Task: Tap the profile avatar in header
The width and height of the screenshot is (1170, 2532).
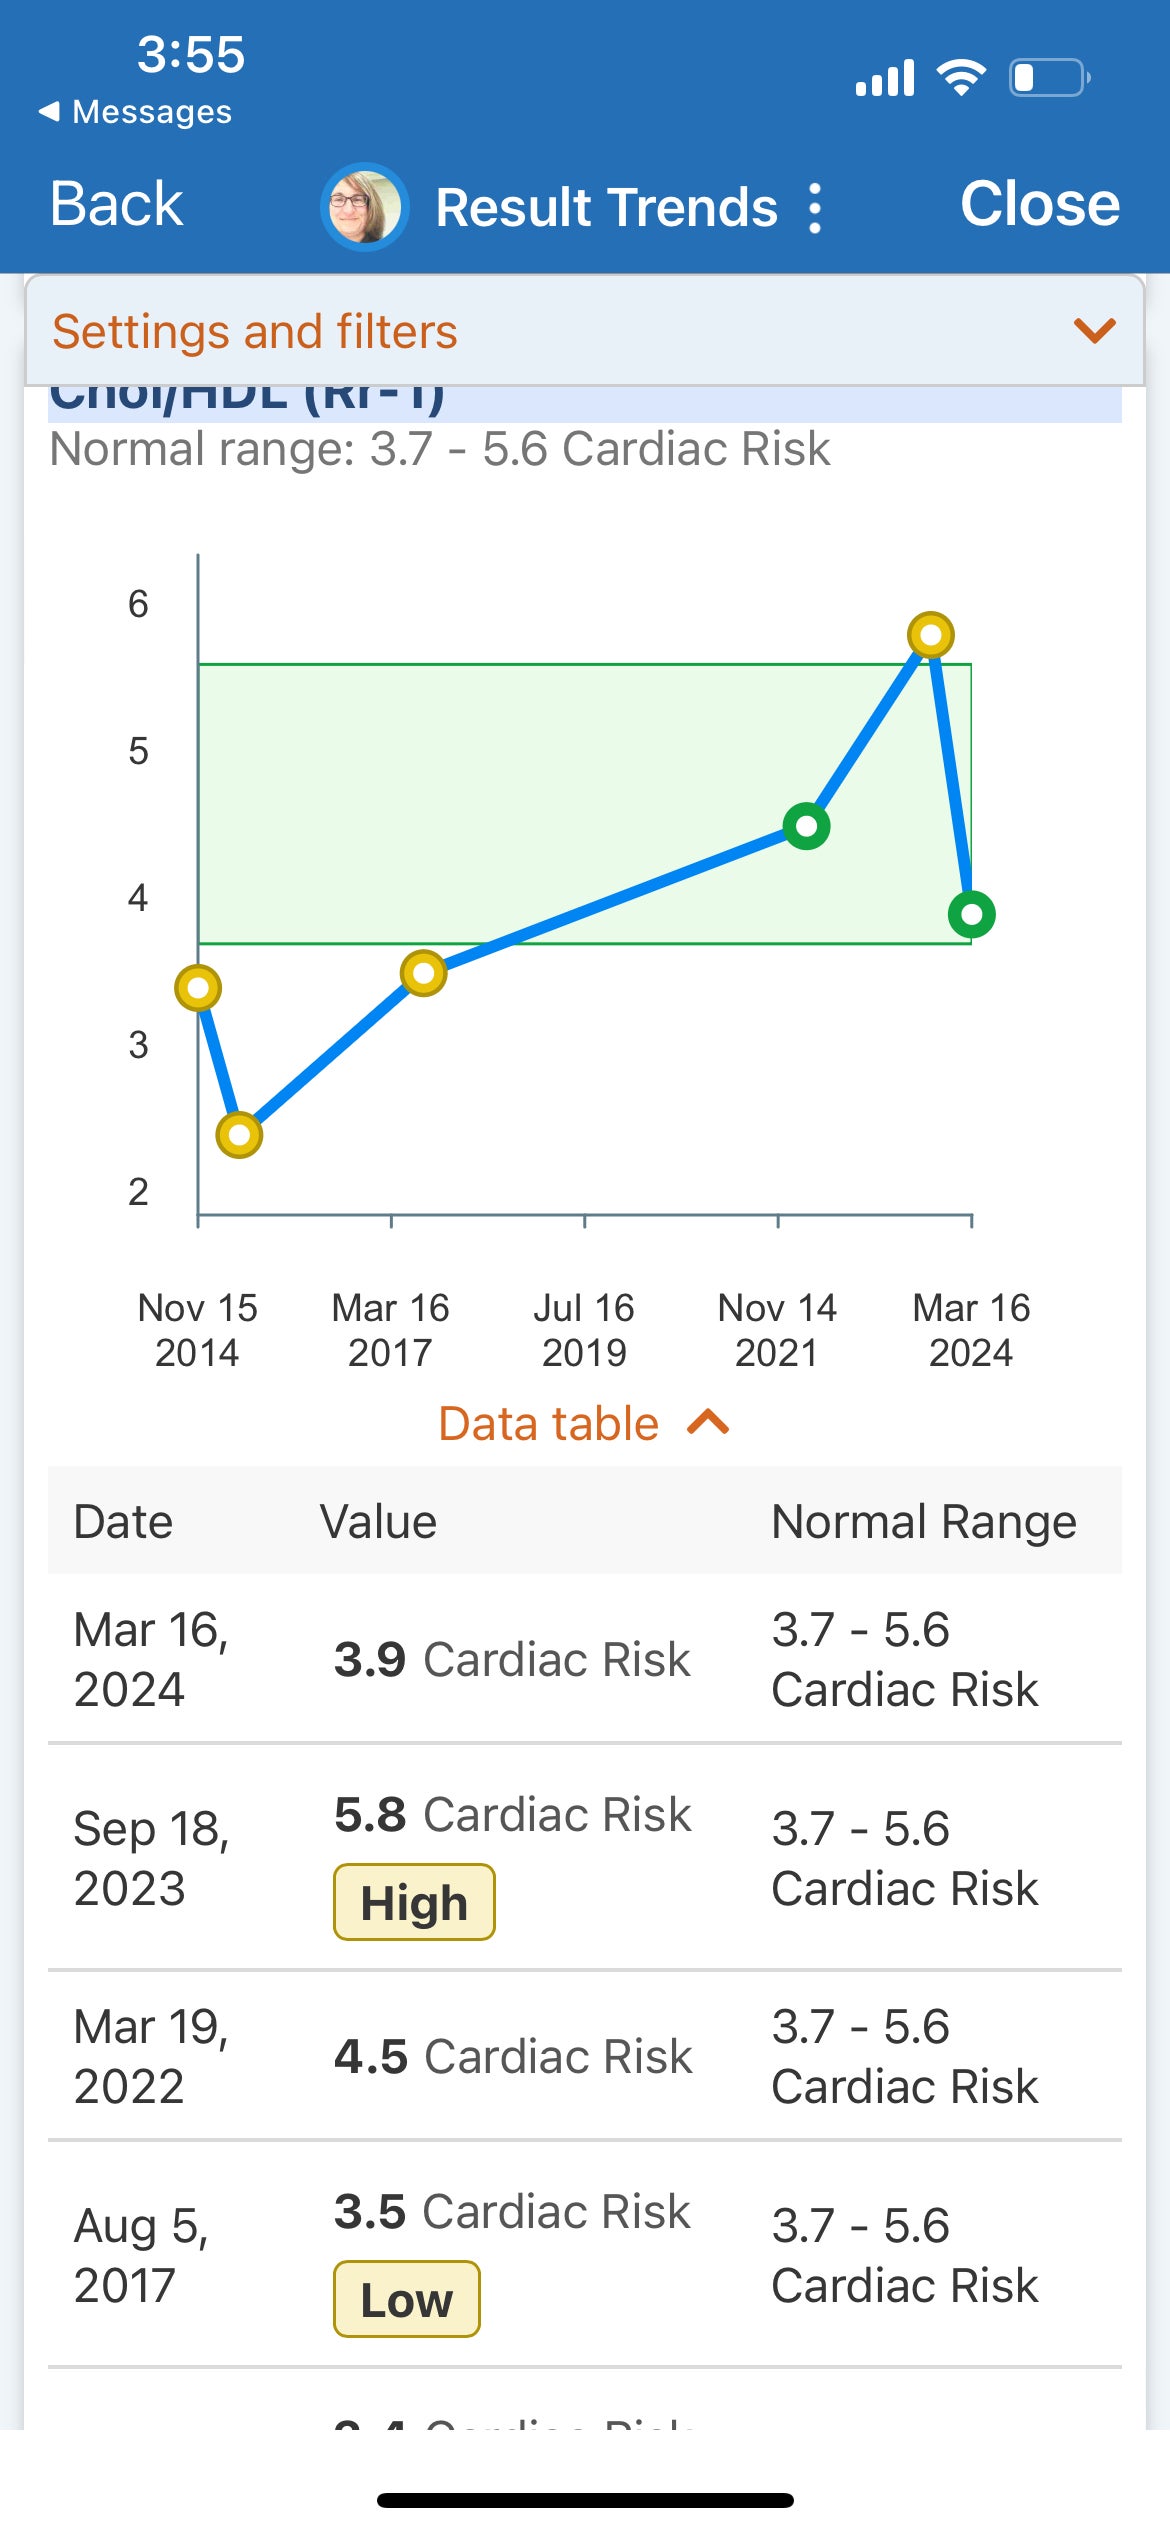Action: point(364,207)
